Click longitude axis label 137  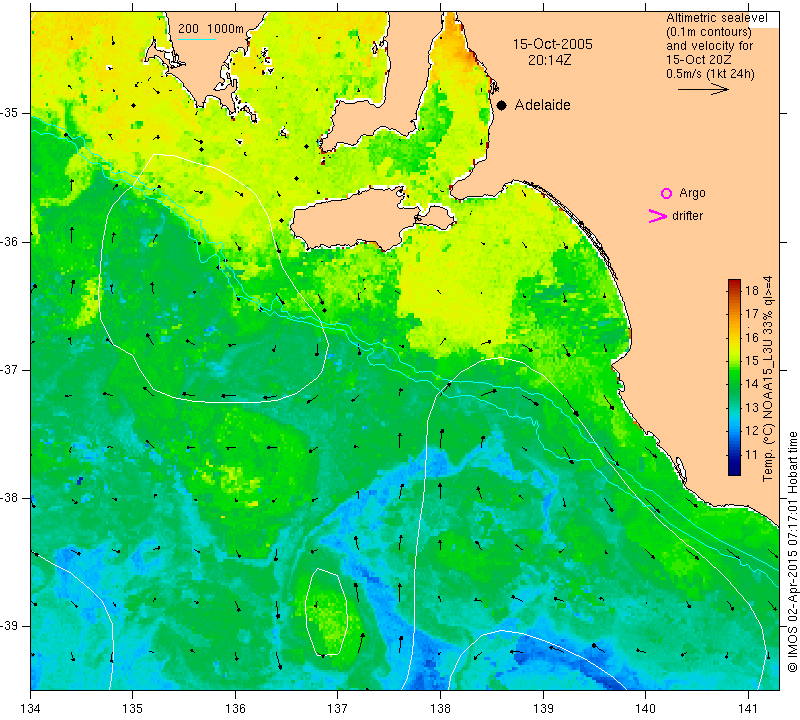[x=338, y=709]
